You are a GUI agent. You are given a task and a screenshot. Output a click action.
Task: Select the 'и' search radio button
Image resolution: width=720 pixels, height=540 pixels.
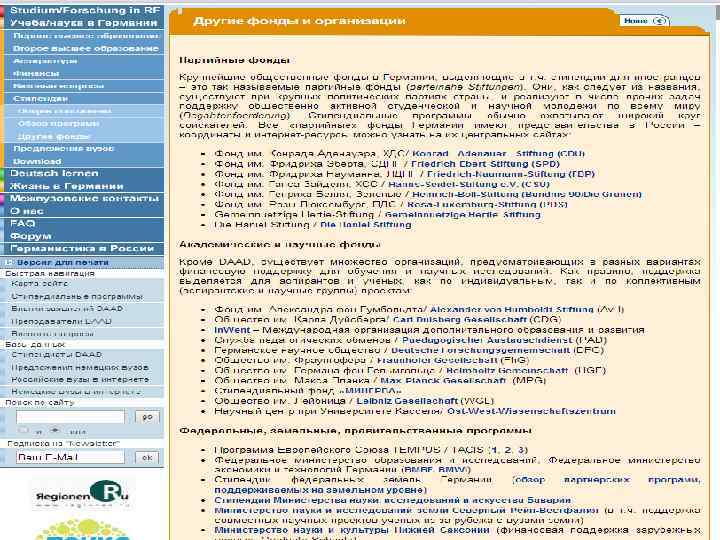(23, 430)
